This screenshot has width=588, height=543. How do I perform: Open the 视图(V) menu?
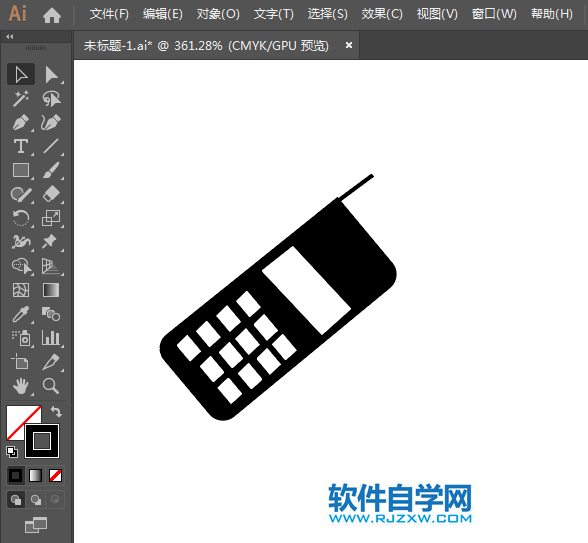pyautogui.click(x=437, y=14)
